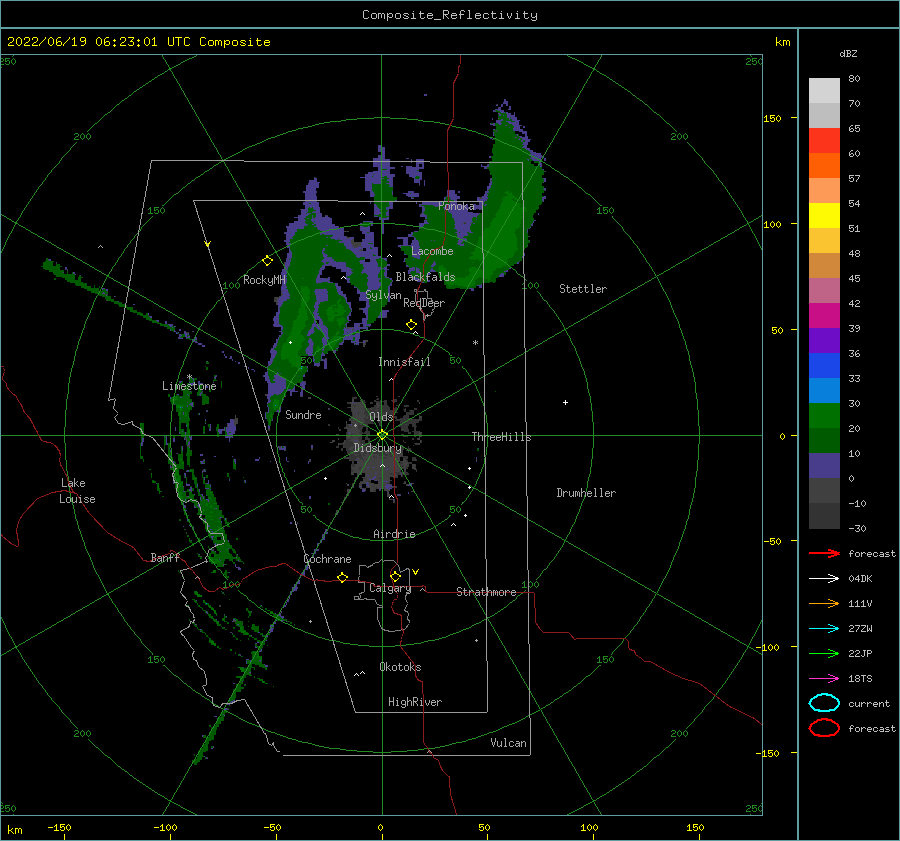Select the magenta 39-42 dBZ color swatch

coord(824,316)
